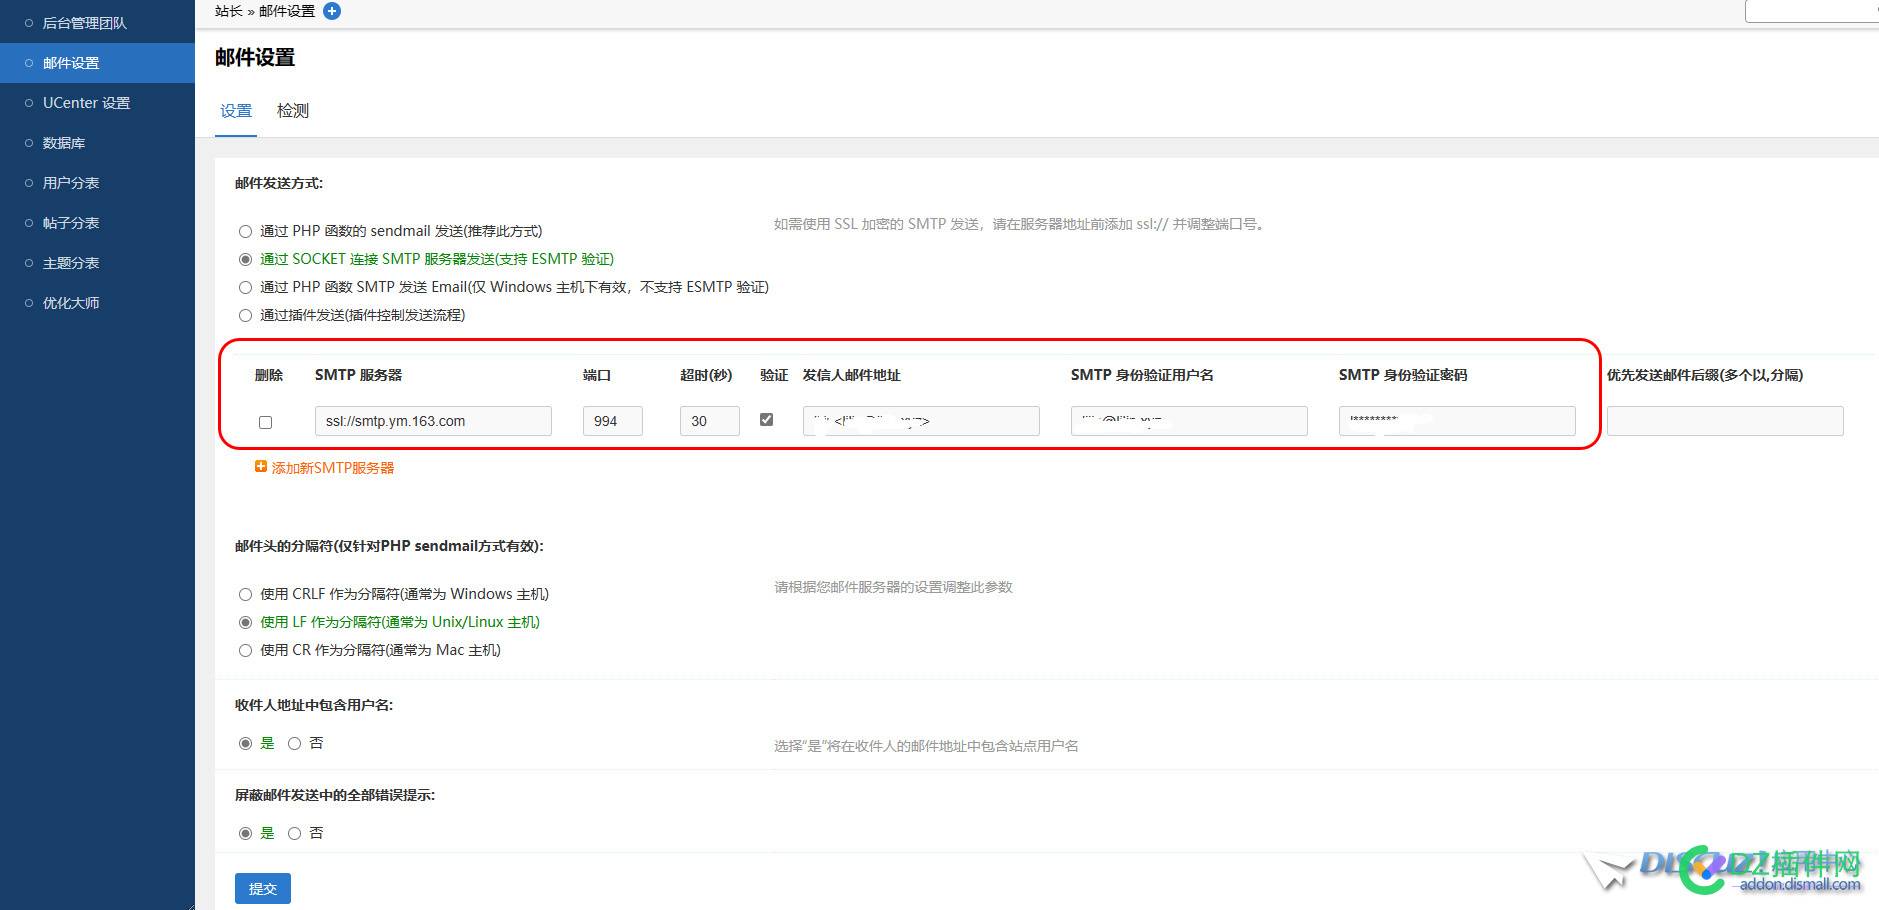Click the orange plus icon for adding SMTP server
1879x910 pixels.
[x=261, y=466]
